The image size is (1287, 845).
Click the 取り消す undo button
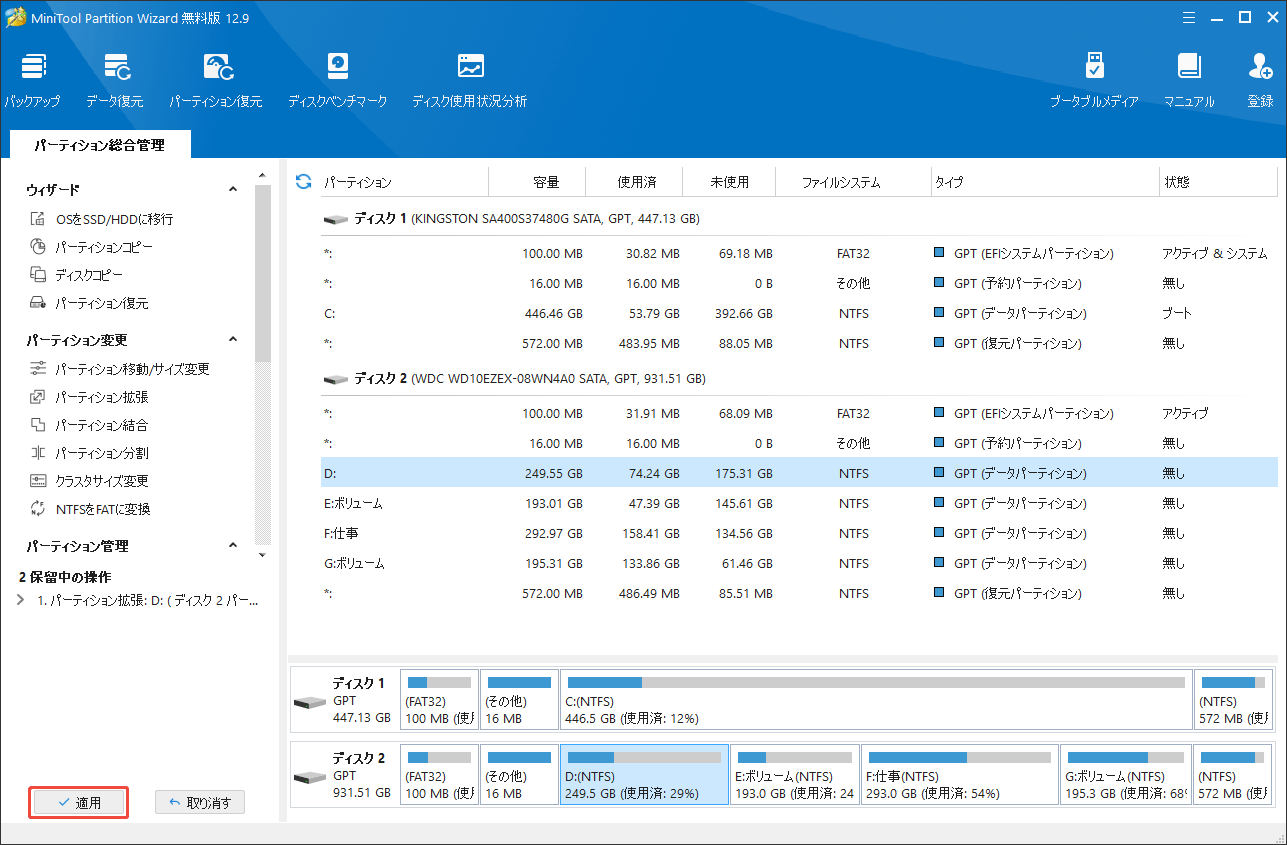200,803
